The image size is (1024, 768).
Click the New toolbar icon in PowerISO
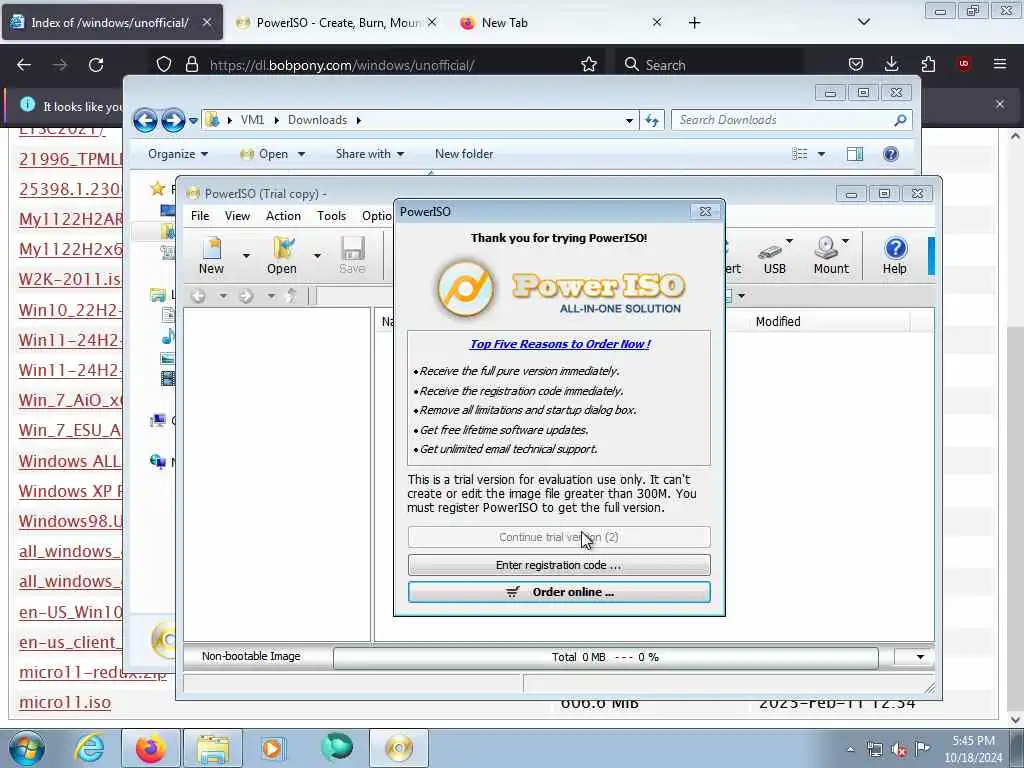(211, 255)
